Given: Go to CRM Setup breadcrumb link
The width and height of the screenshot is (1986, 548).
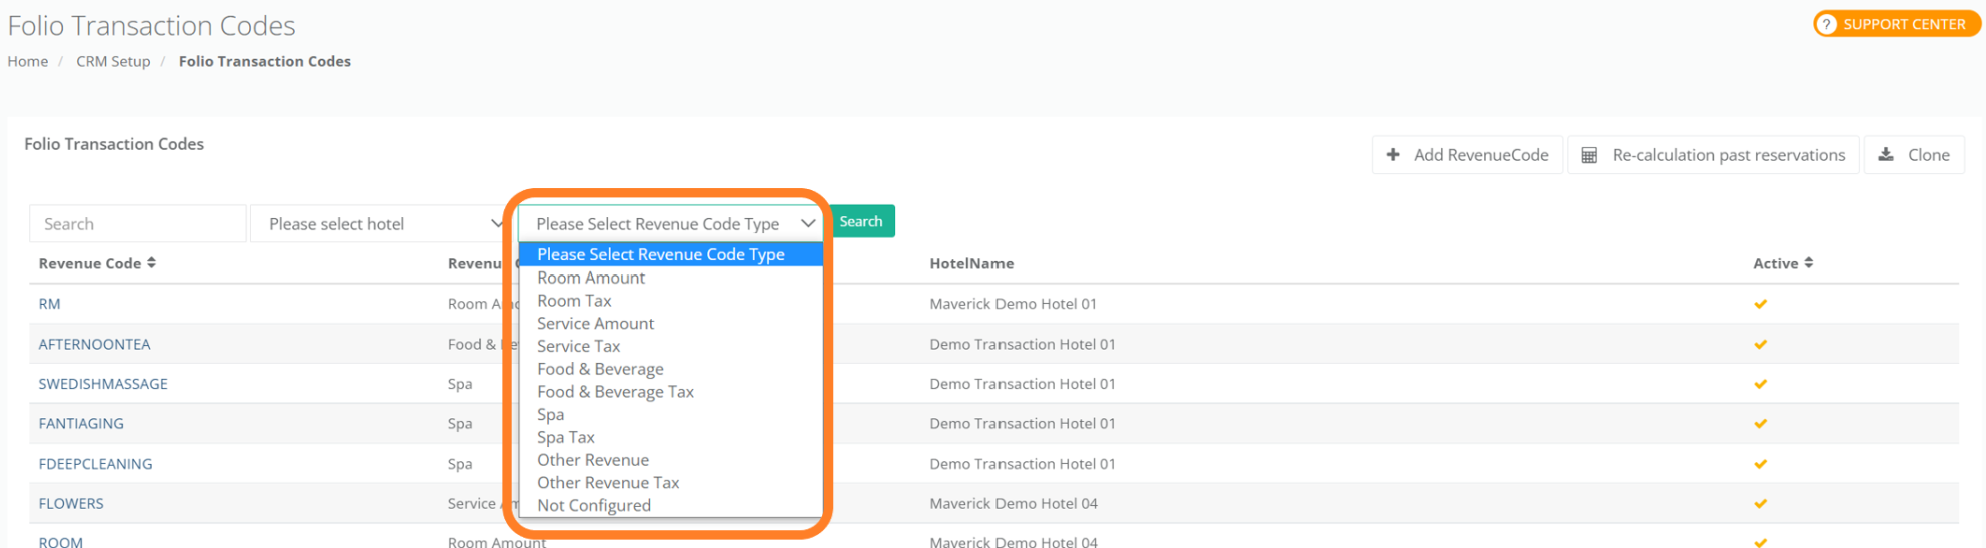Looking at the screenshot, I should (113, 61).
